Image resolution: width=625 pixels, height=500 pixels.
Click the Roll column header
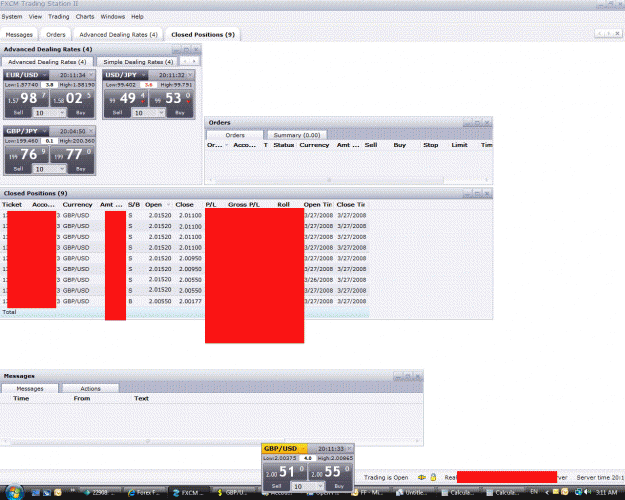(283, 205)
